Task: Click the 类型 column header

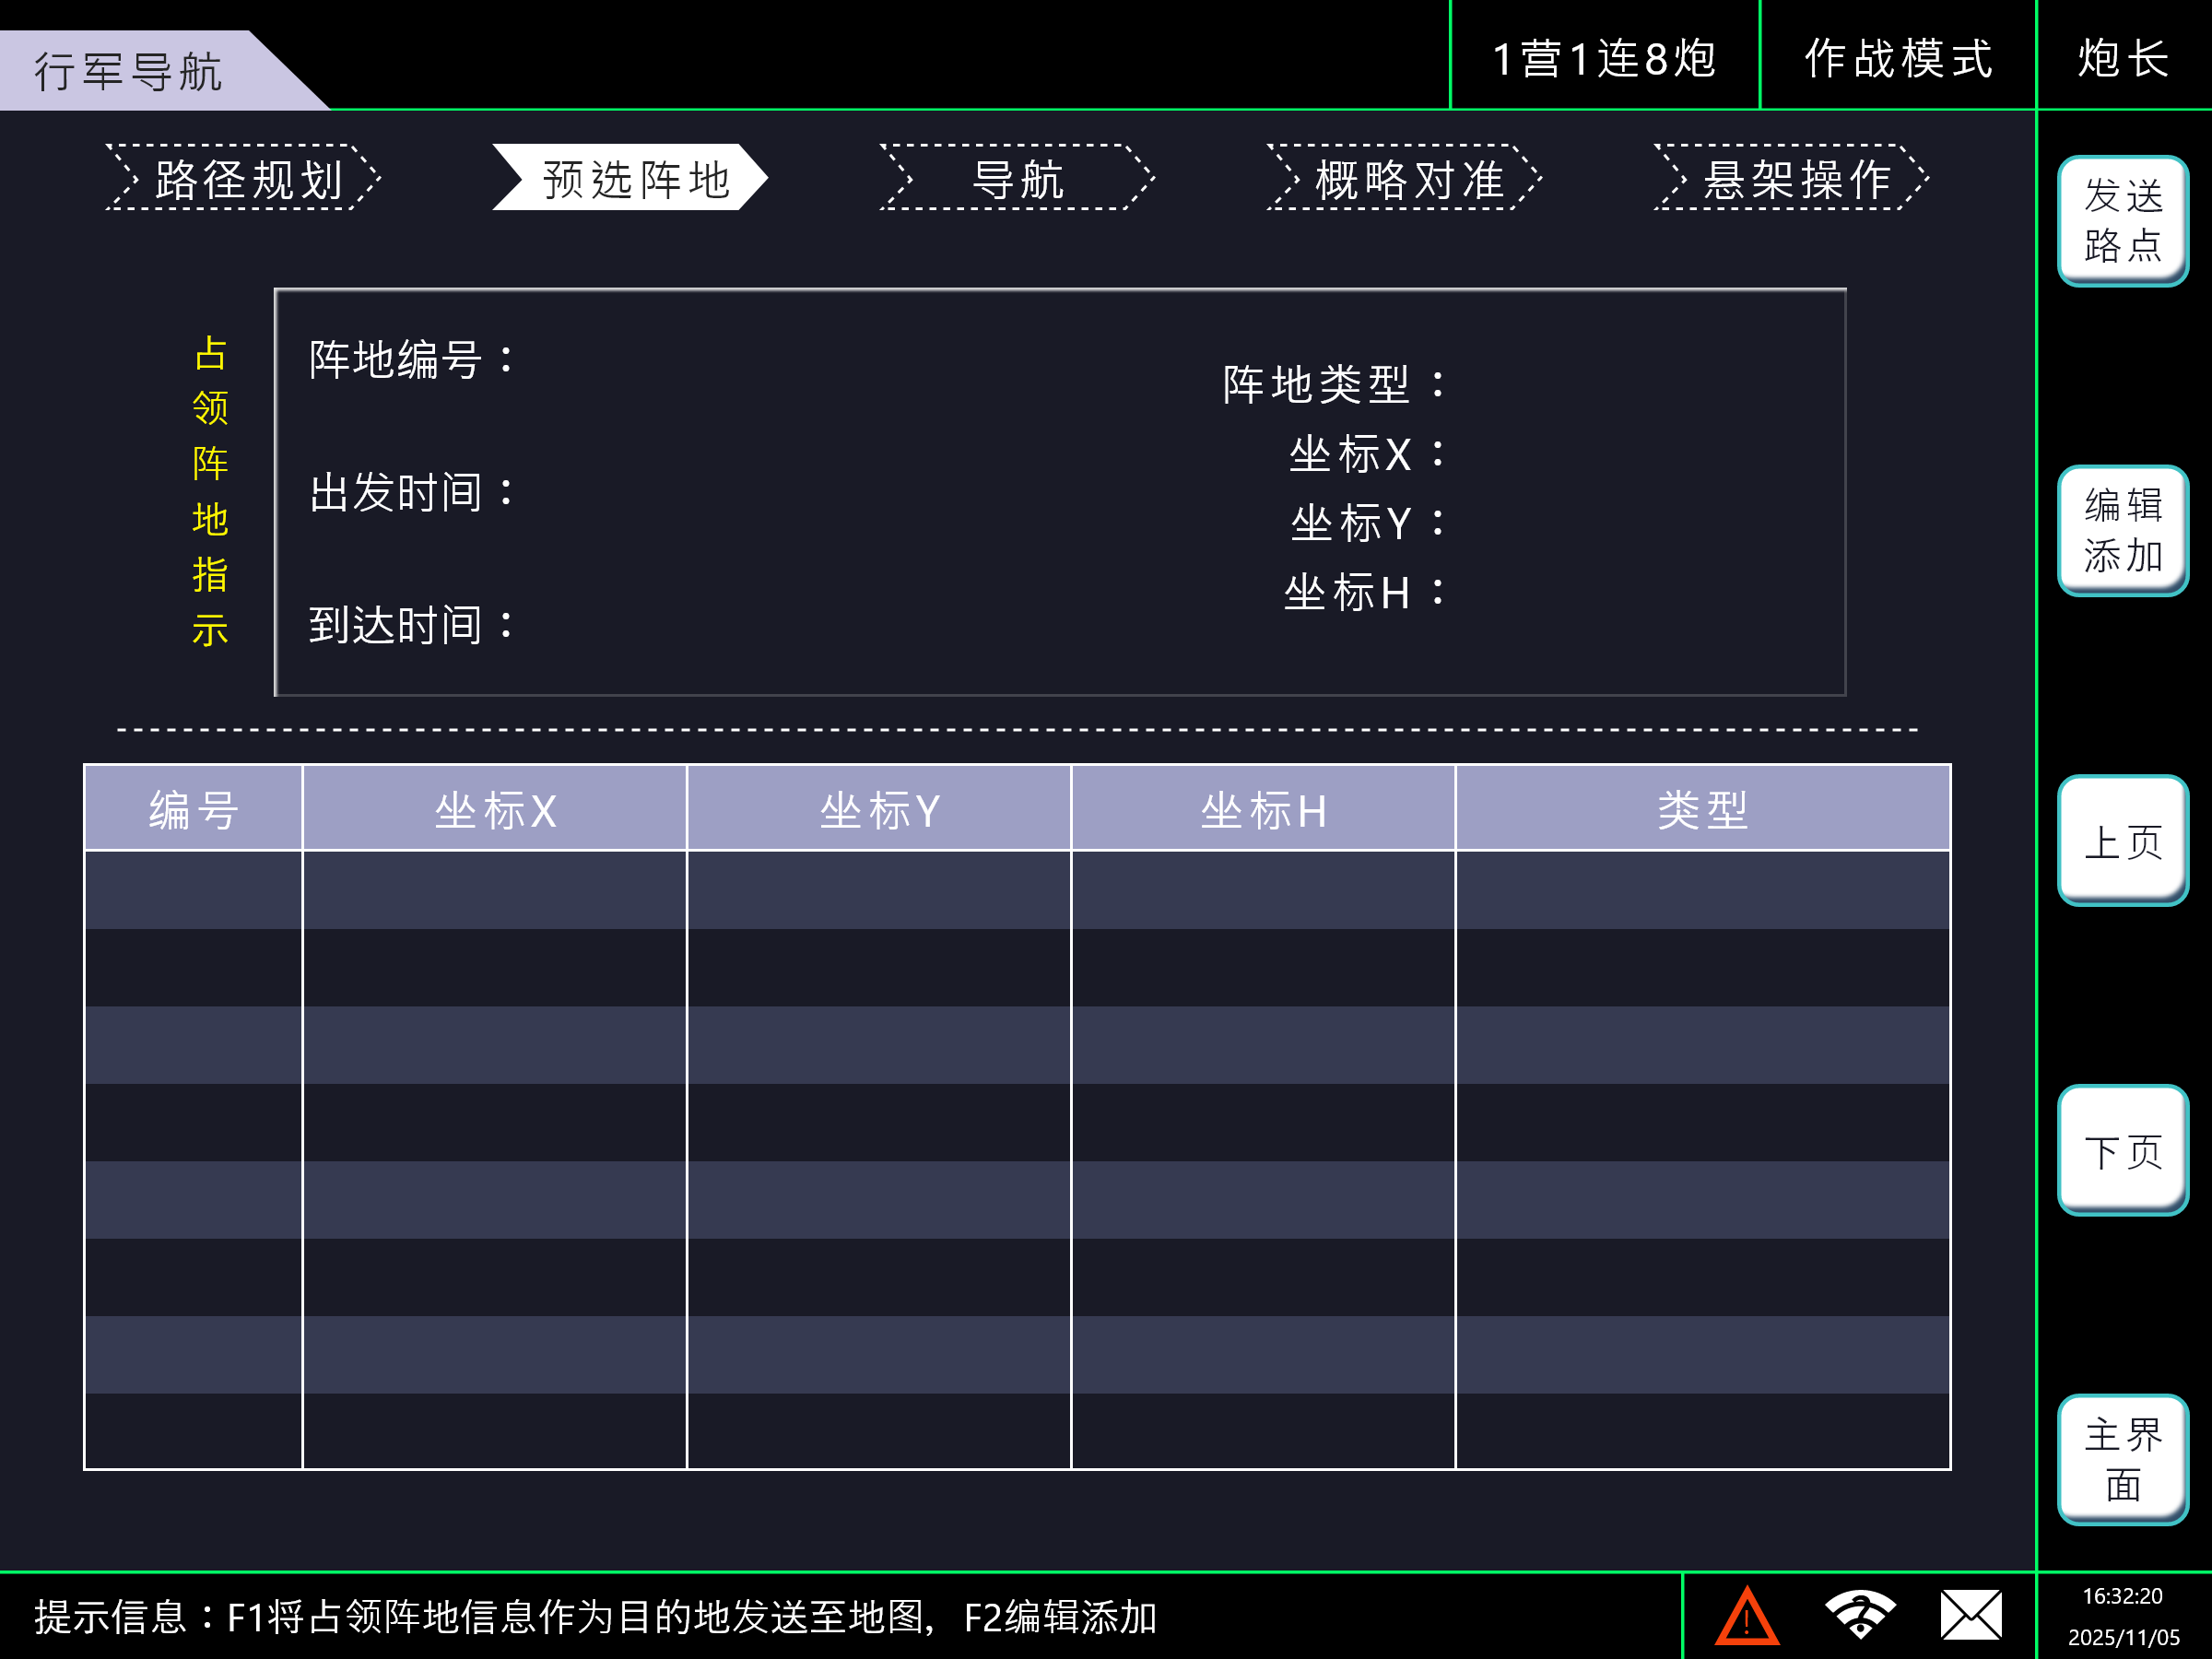Action: pyautogui.click(x=1702, y=809)
